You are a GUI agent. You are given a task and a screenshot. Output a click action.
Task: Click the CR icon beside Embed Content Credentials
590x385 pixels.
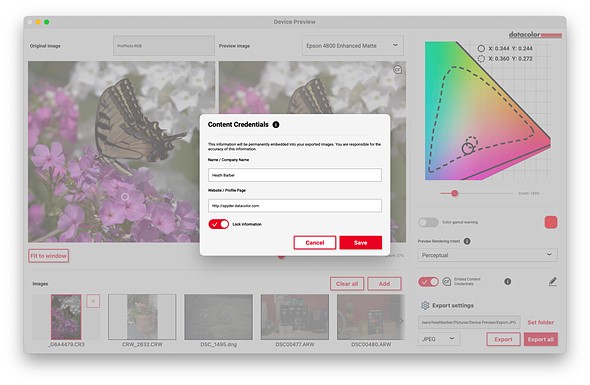coord(447,282)
